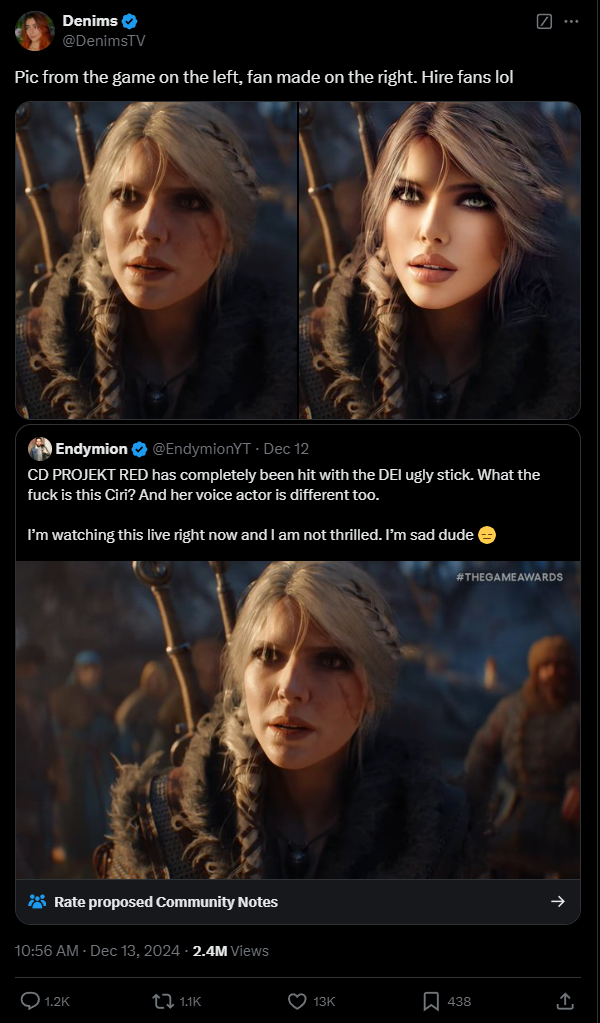Open the share upload icon

click(x=565, y=1000)
